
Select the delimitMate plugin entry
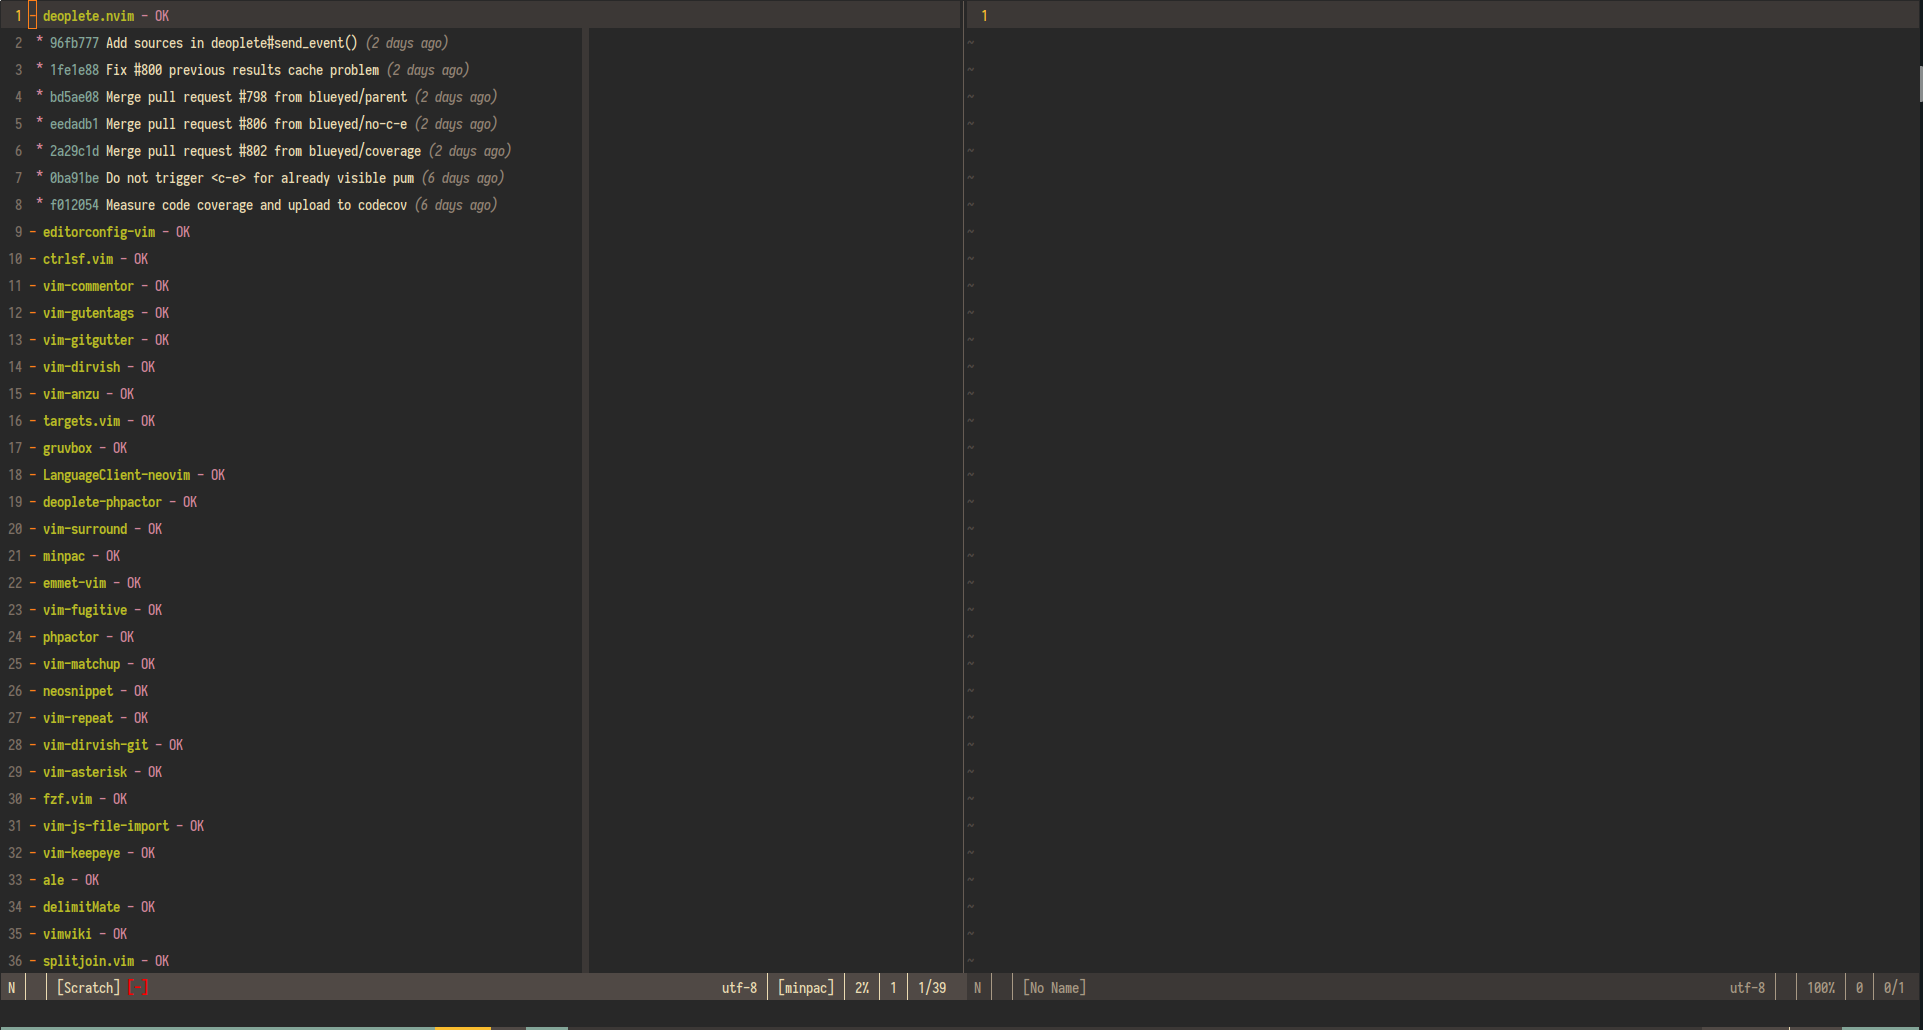tap(92, 907)
